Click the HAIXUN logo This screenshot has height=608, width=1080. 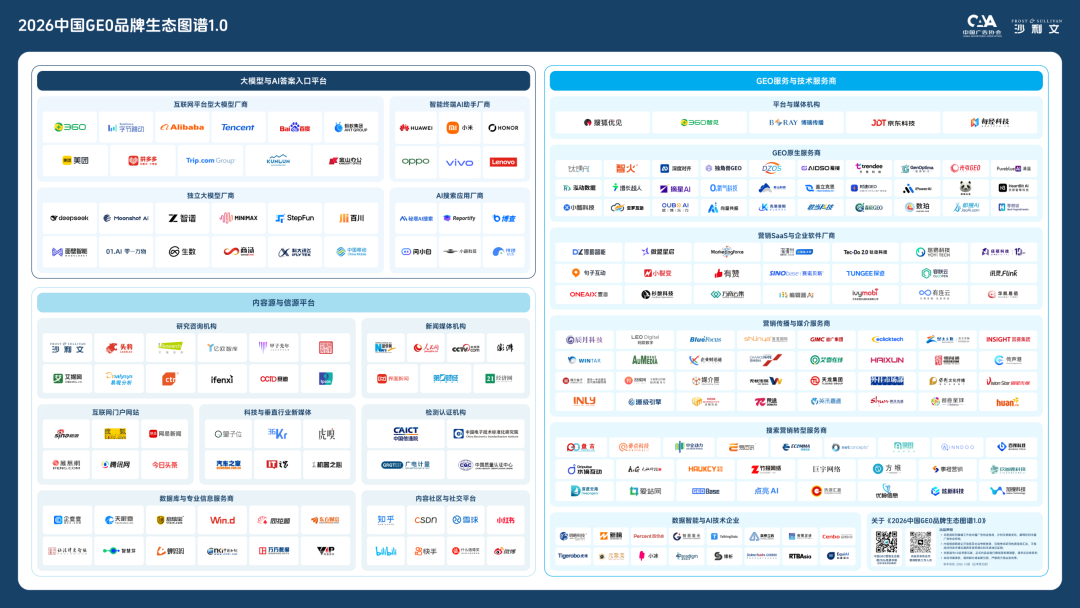[x=887, y=359]
